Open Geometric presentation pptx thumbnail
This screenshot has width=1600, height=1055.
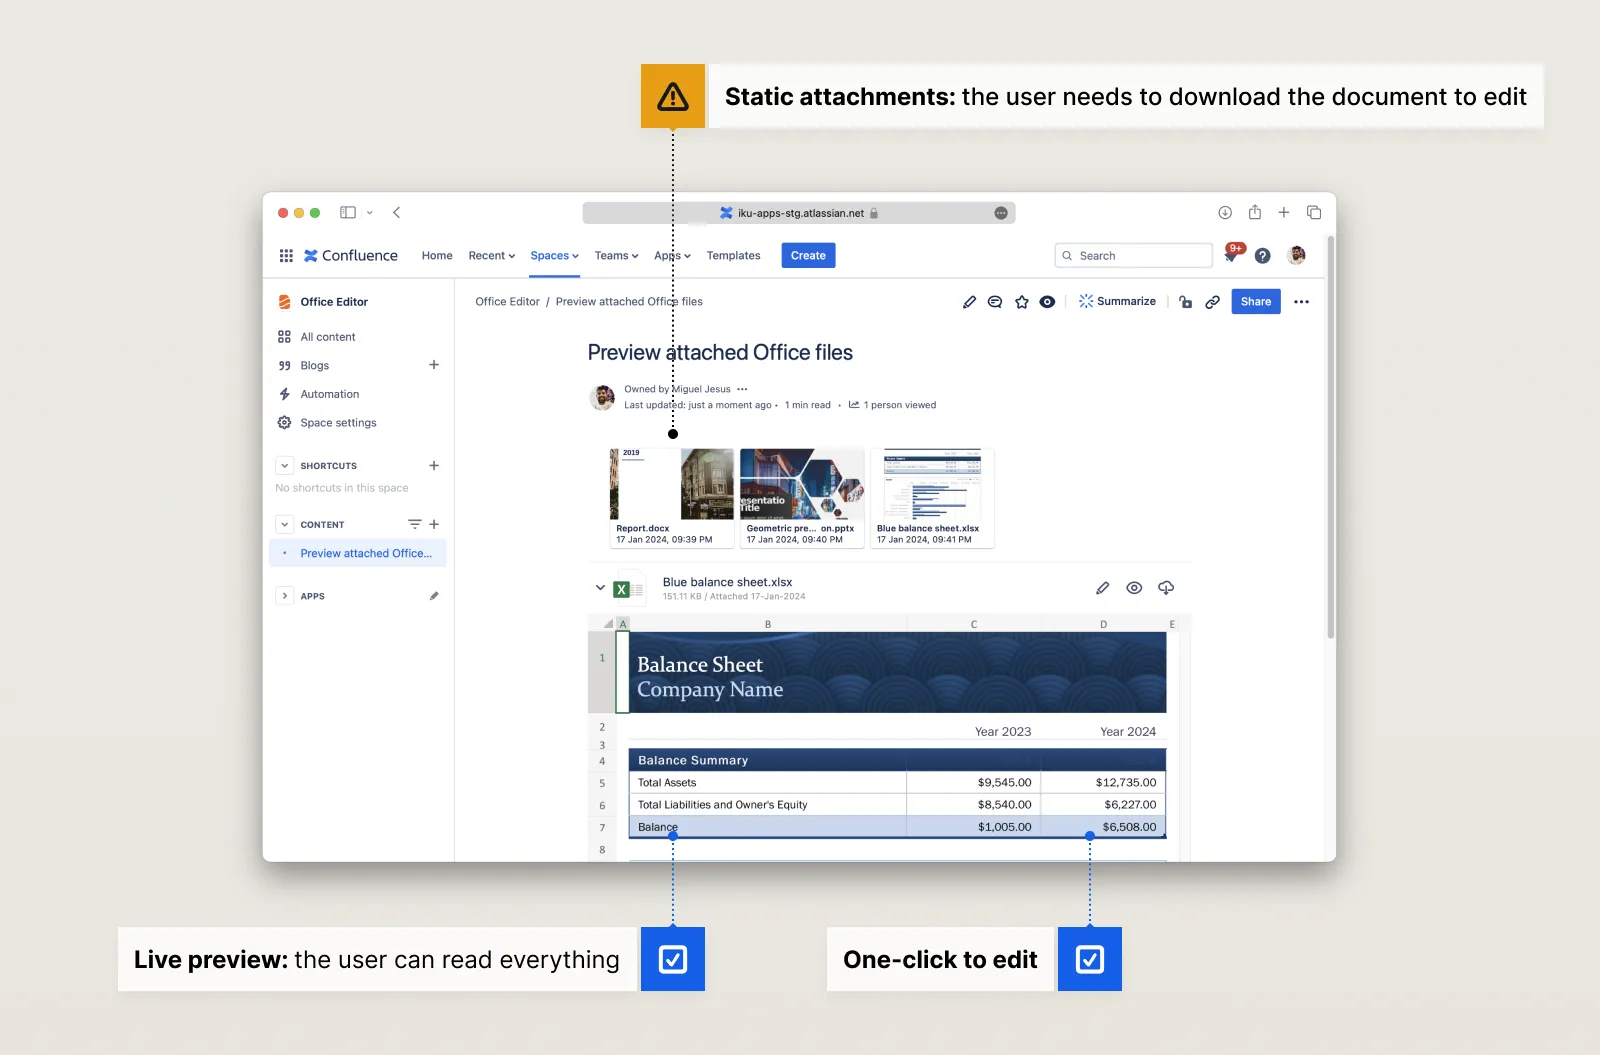(x=802, y=497)
